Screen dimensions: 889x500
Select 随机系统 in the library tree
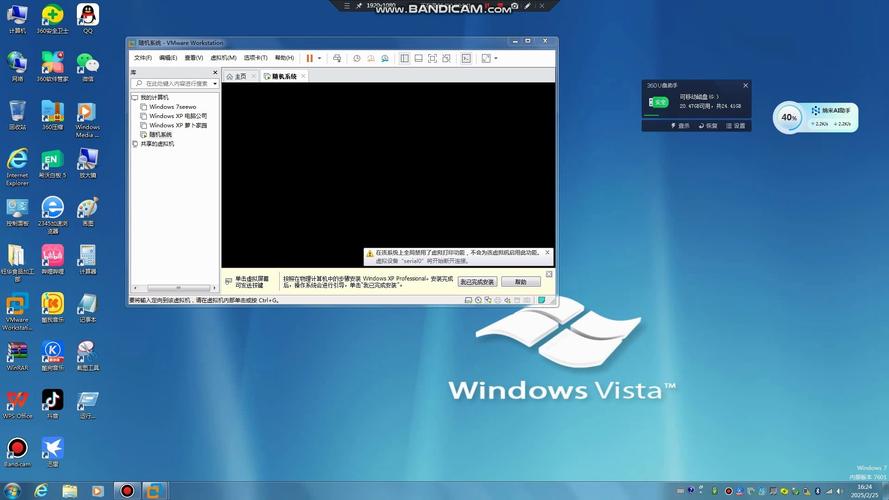[160, 135]
